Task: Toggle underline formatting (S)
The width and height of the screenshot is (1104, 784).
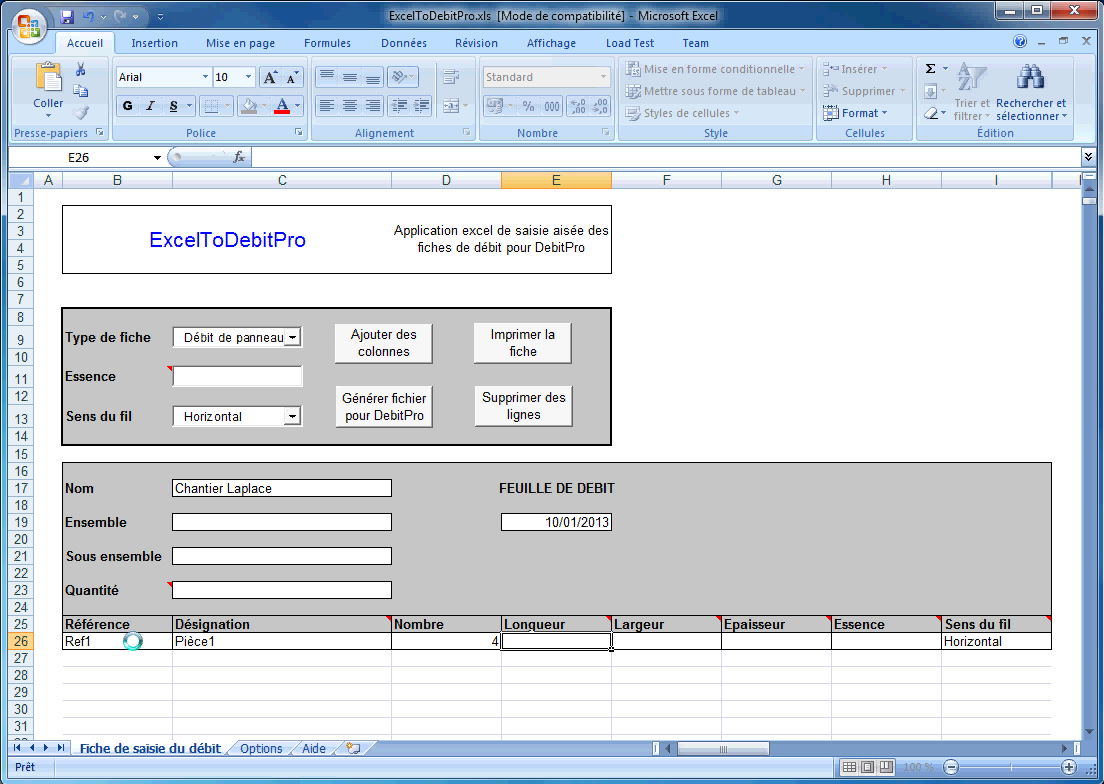Action: (173, 106)
